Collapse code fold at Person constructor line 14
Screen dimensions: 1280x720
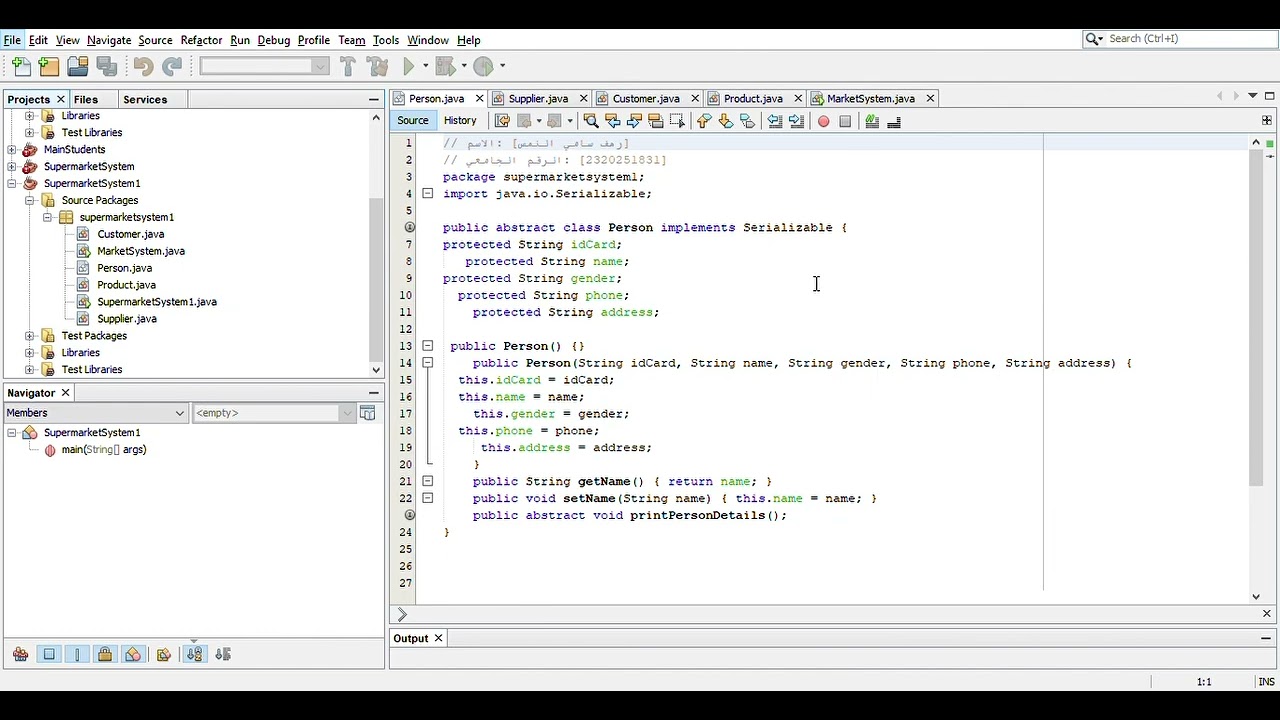click(427, 363)
